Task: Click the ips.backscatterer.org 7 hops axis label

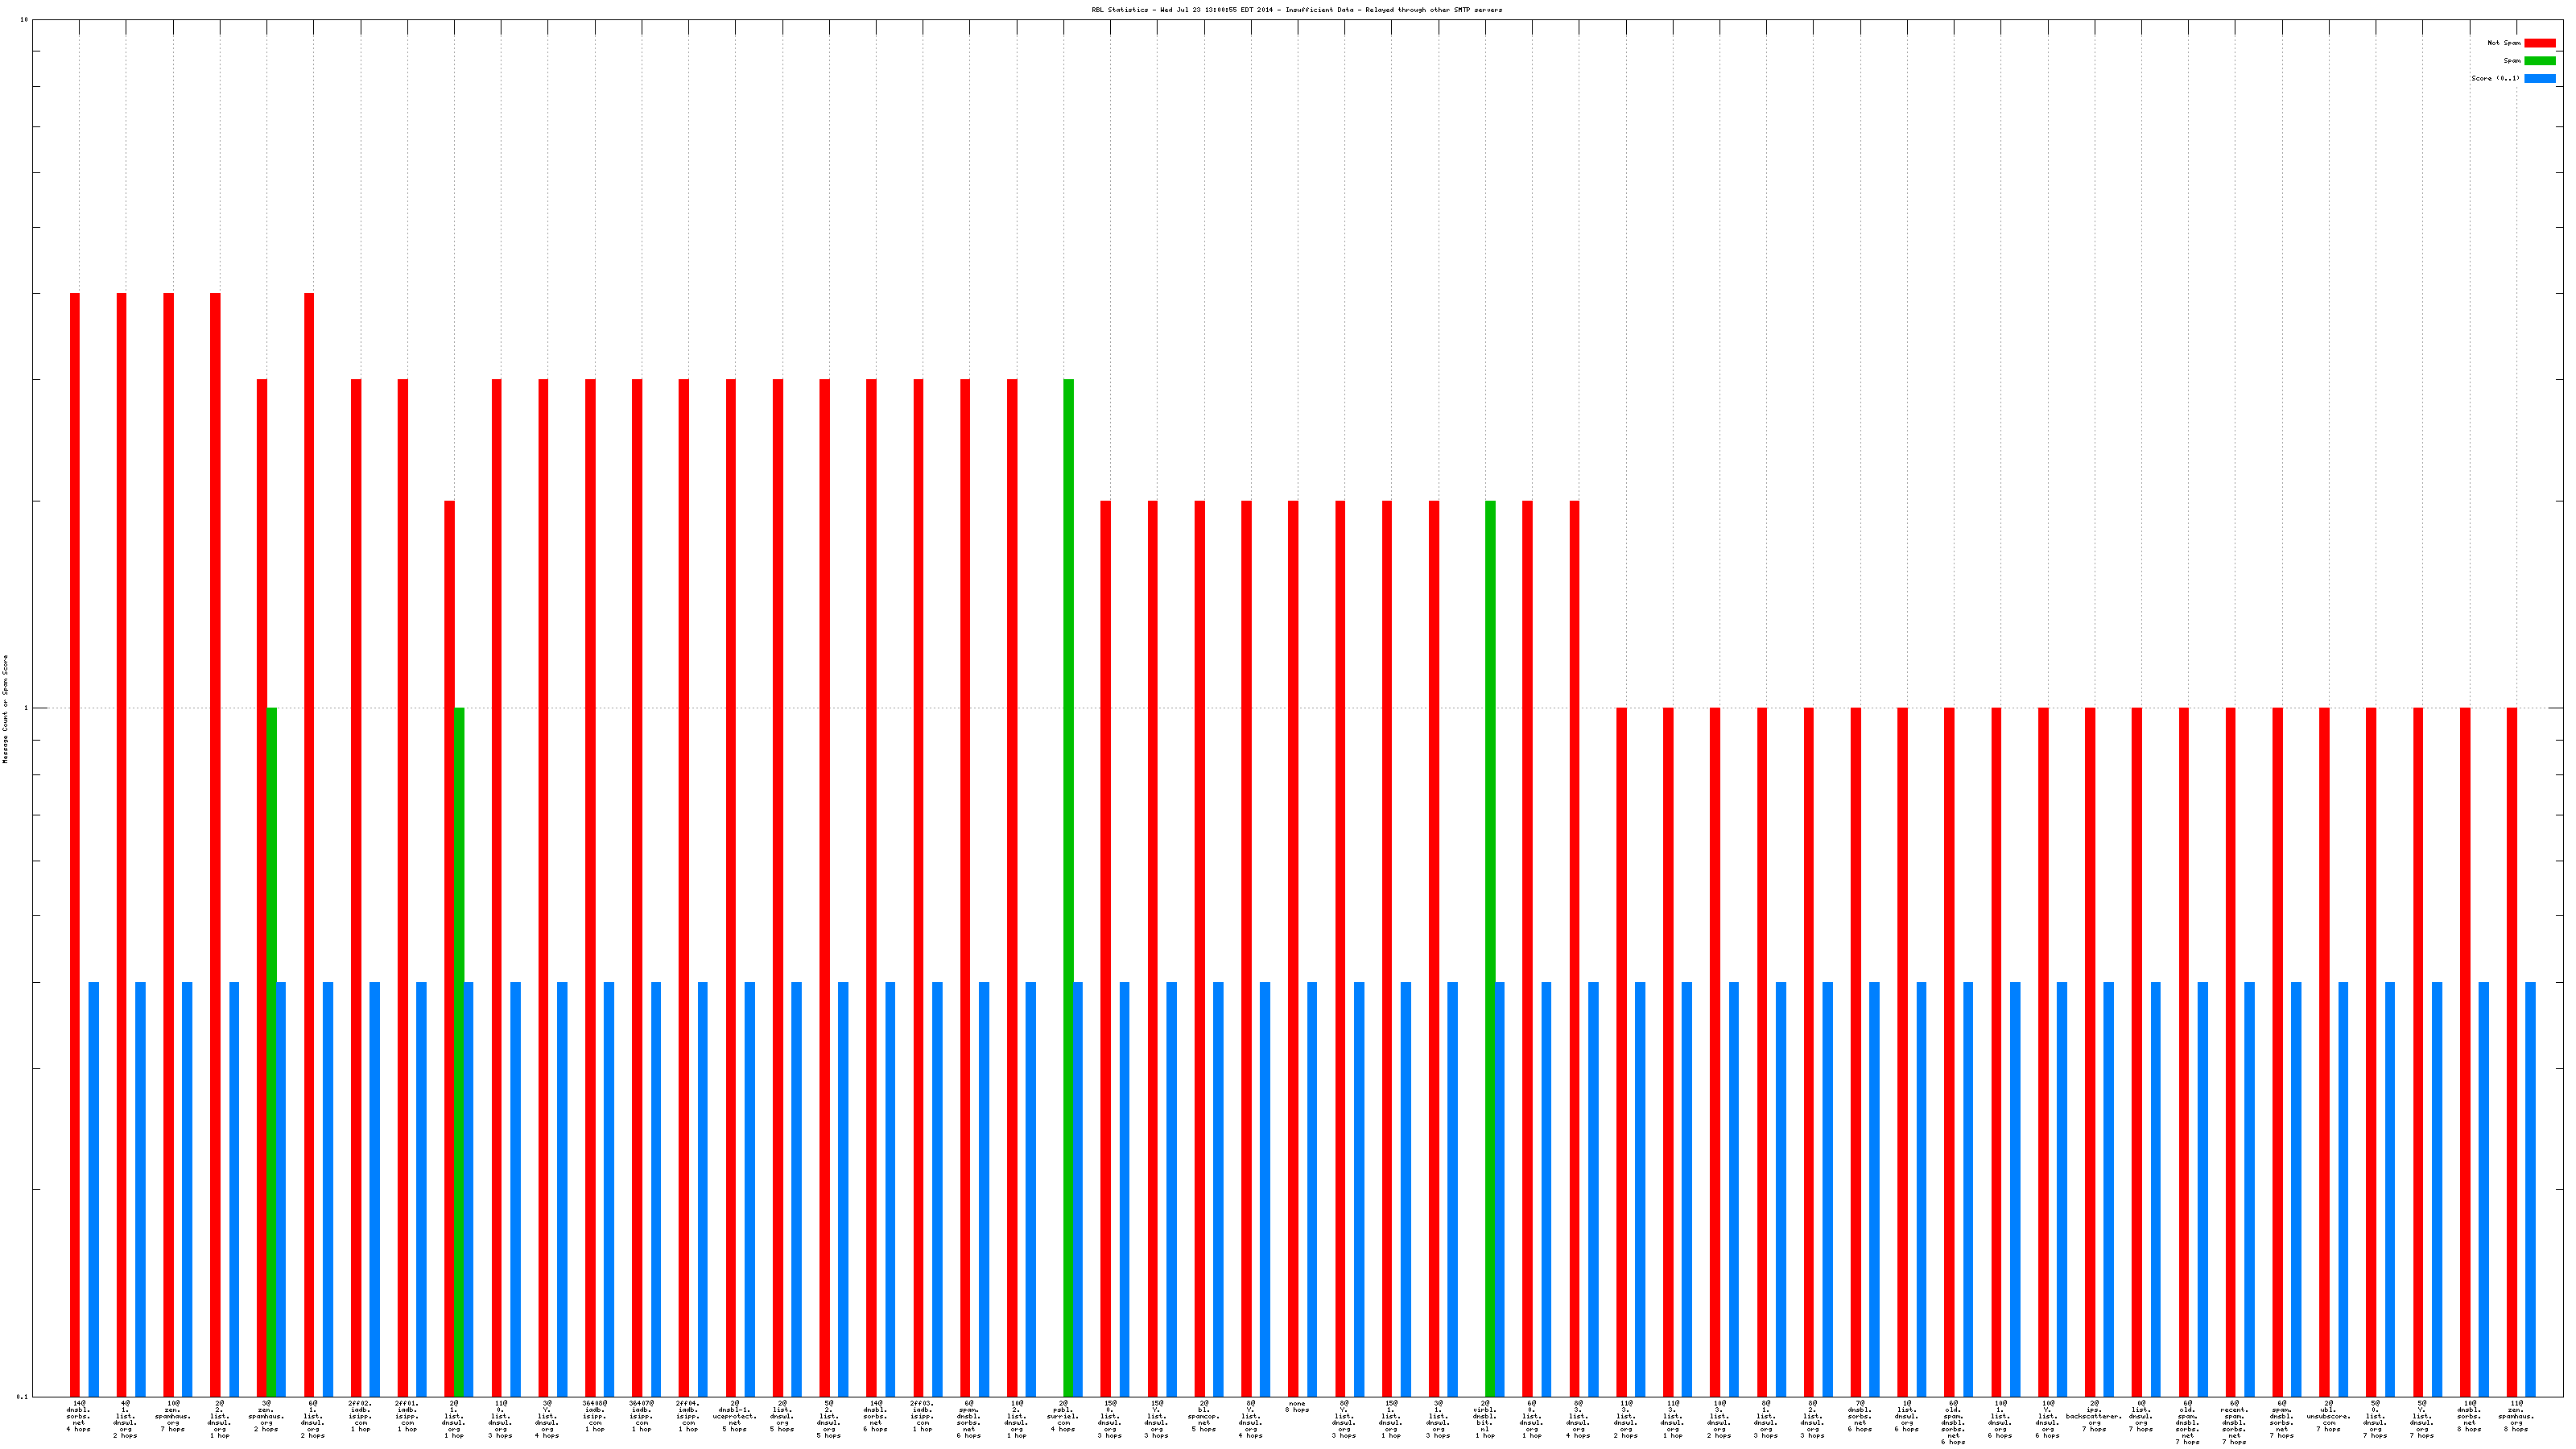Action: pyautogui.click(x=2094, y=1416)
